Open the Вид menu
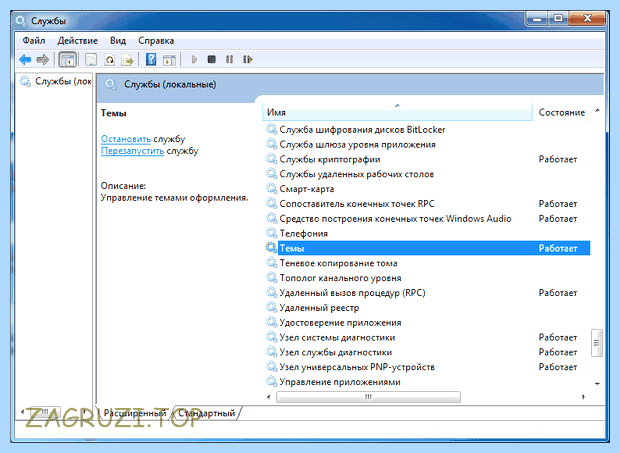This screenshot has width=620, height=453. (x=118, y=41)
